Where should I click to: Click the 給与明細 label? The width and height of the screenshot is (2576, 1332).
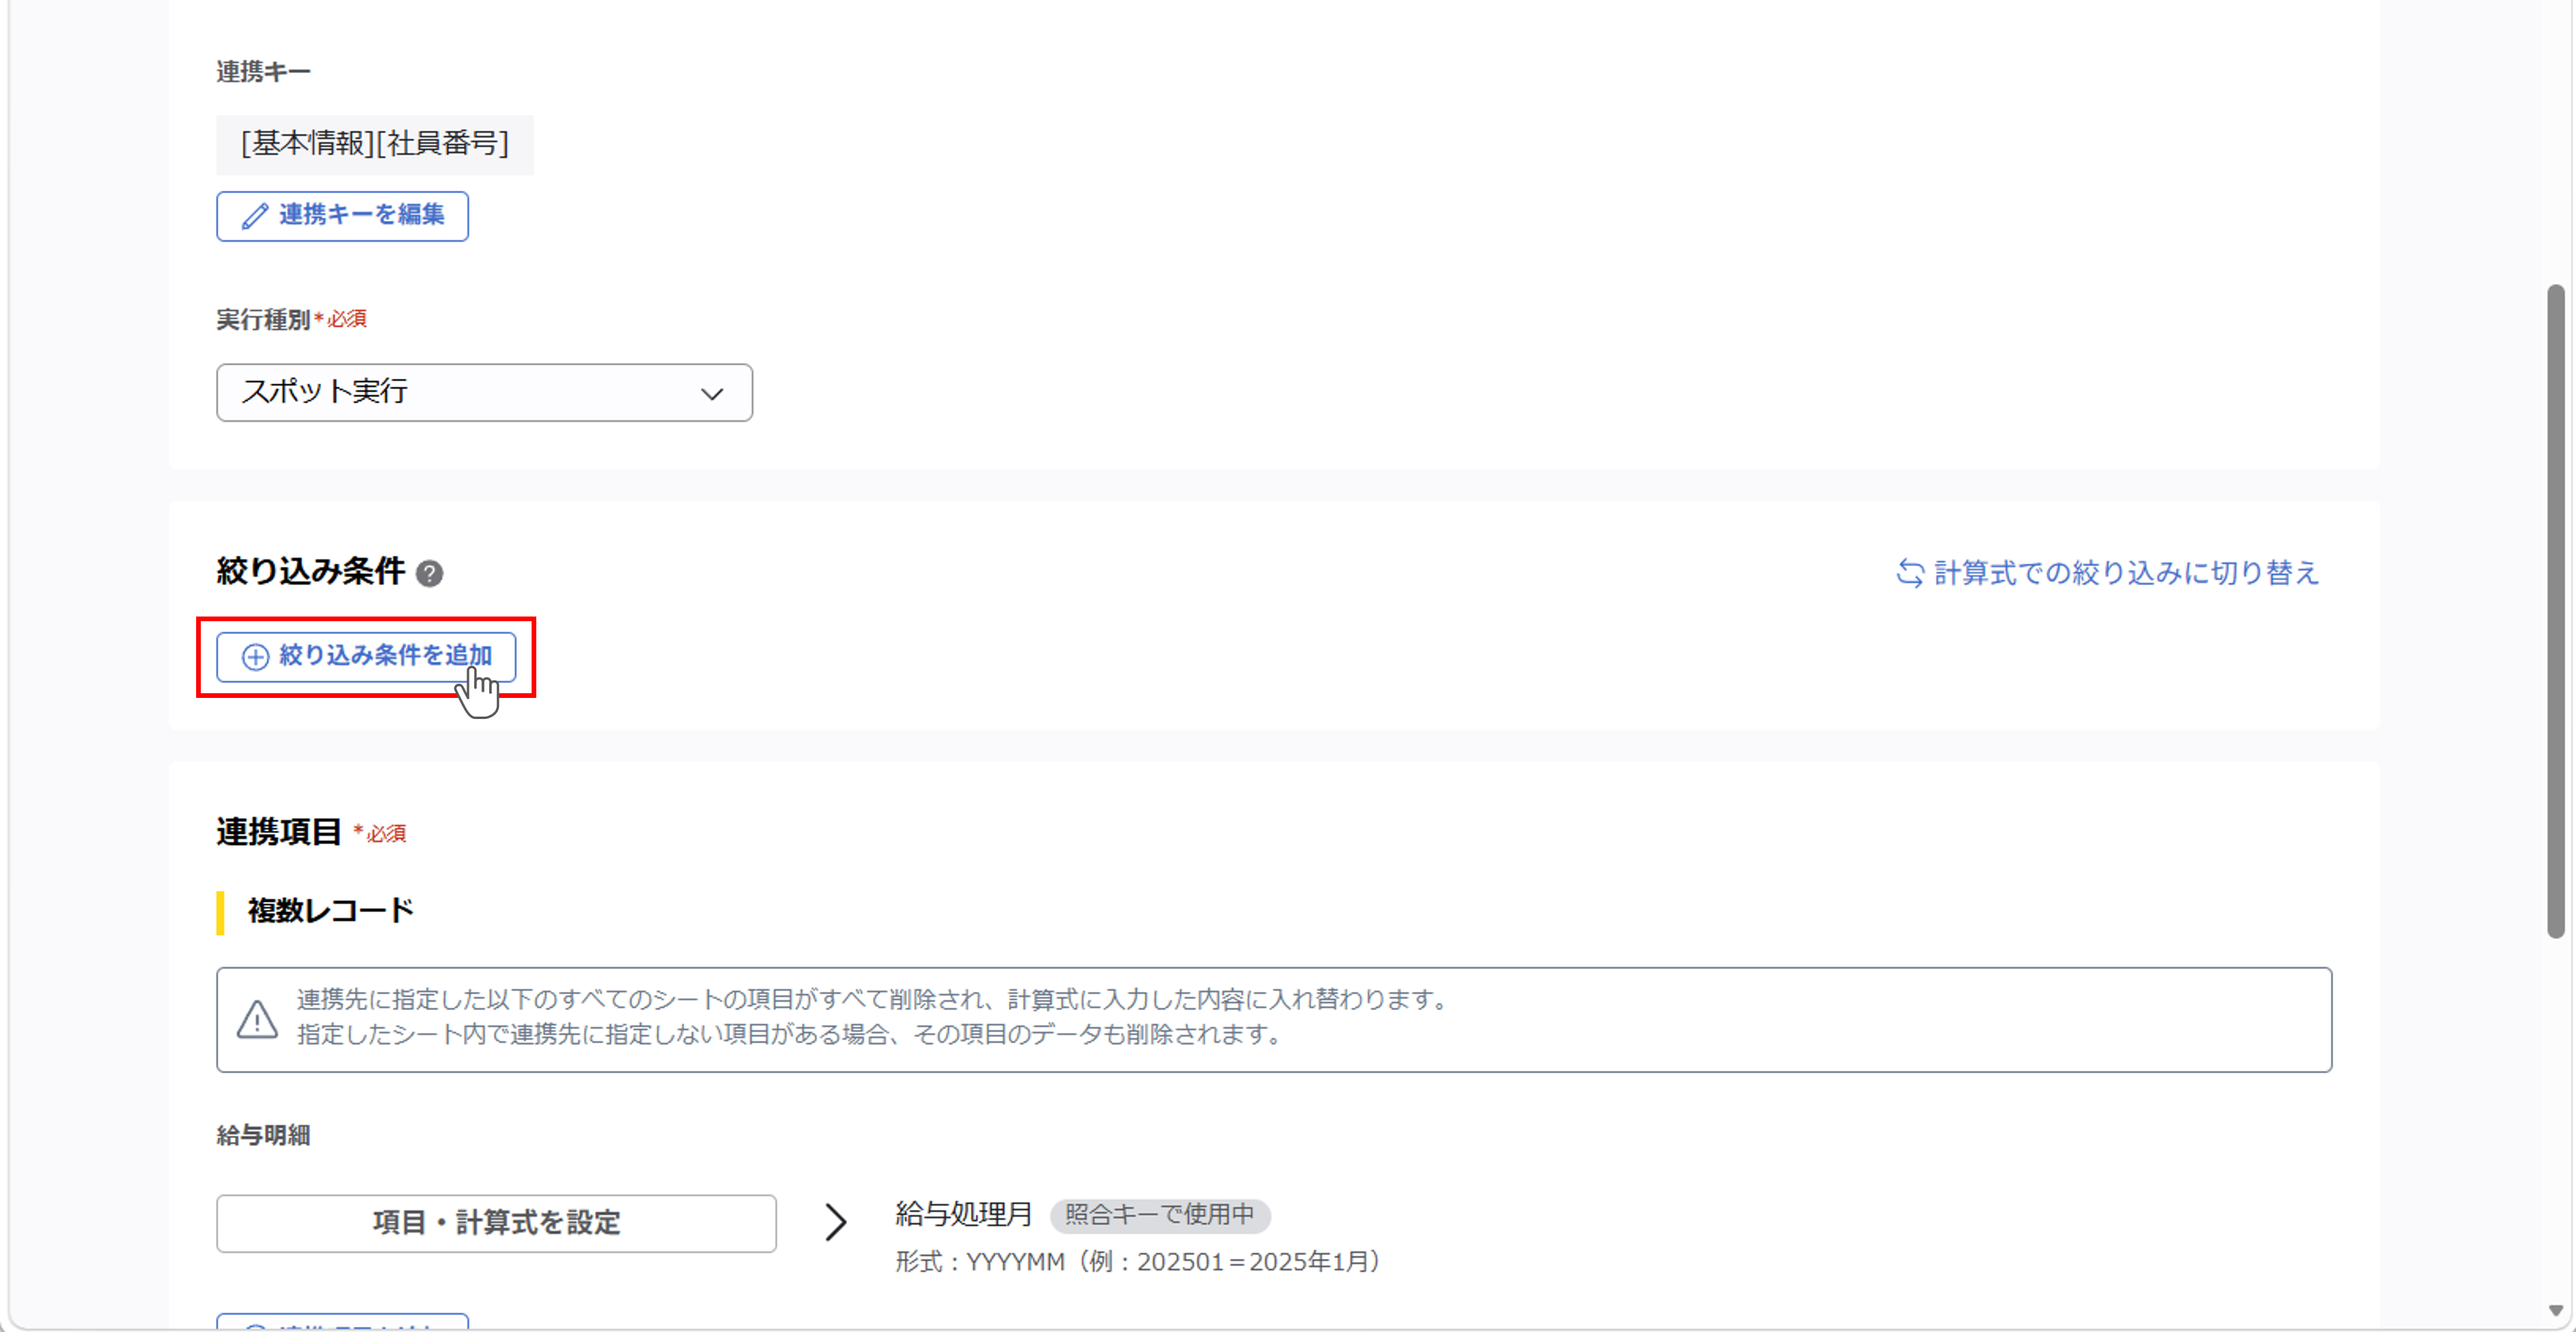[263, 1135]
